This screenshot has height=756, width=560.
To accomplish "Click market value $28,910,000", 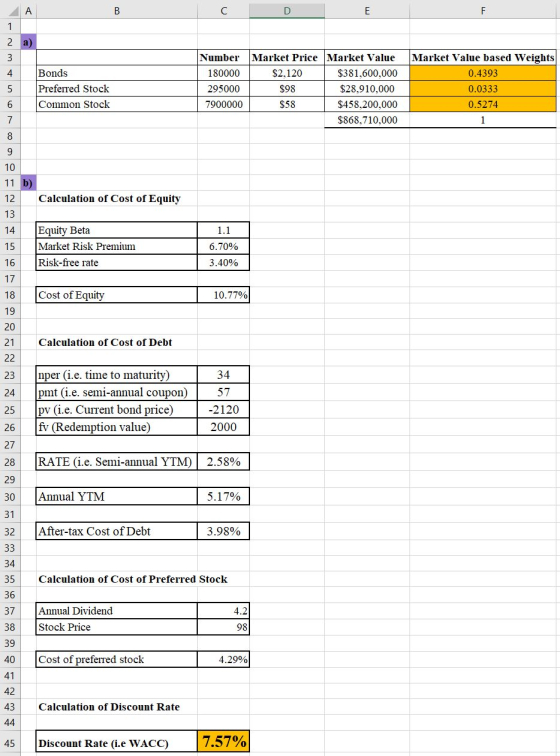I will (367, 89).
